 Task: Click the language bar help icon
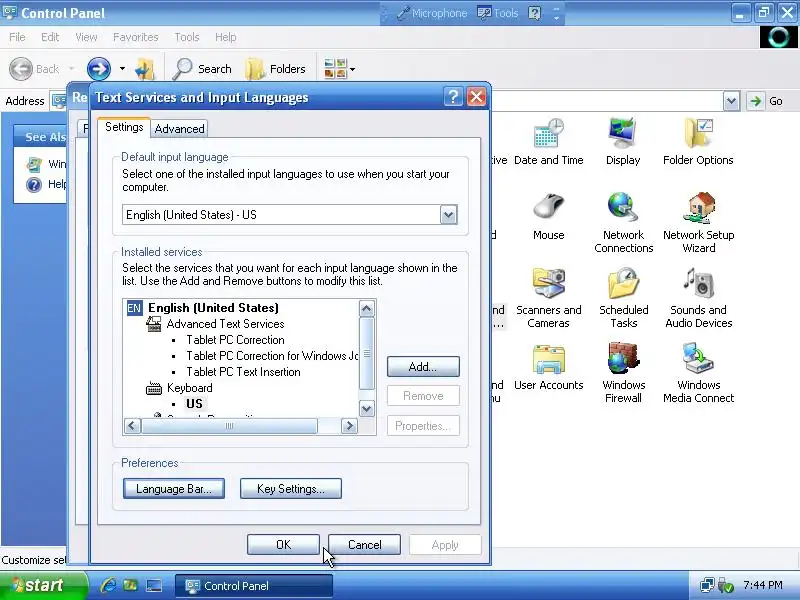coord(534,13)
